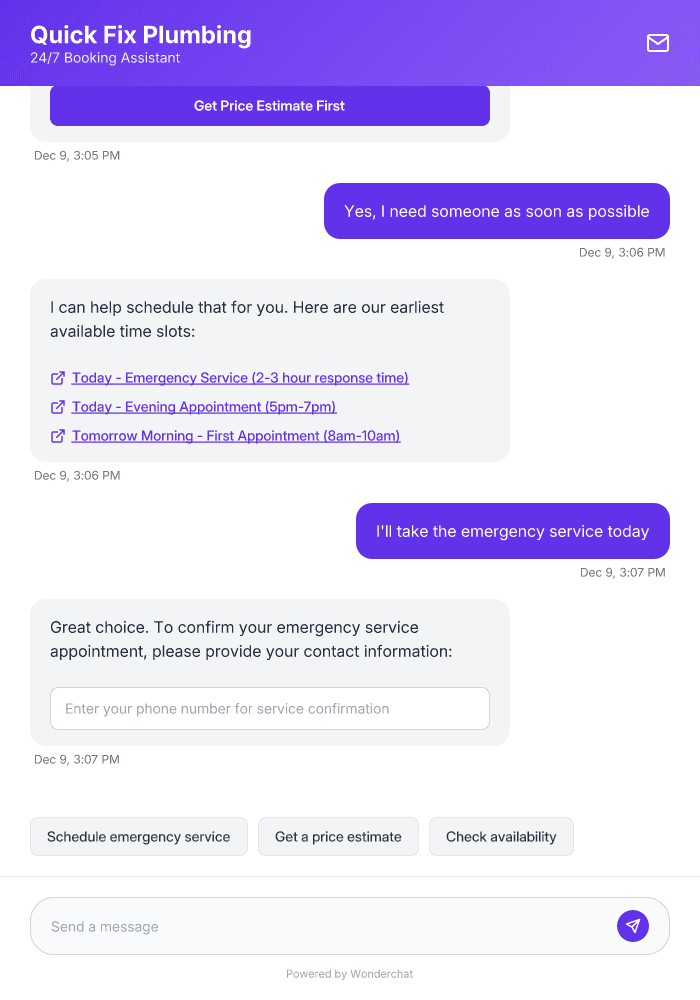
Task: Open the envelope icon in the header
Action: 658,43
